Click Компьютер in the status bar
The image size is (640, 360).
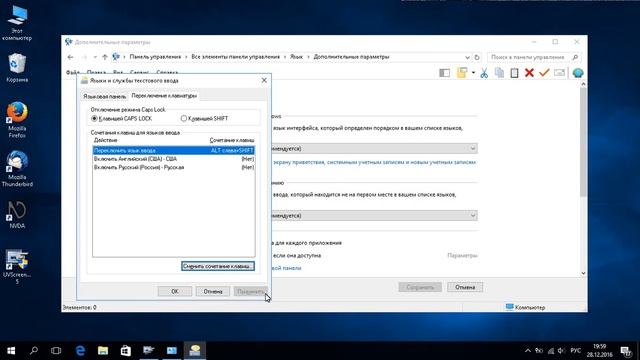(525, 307)
